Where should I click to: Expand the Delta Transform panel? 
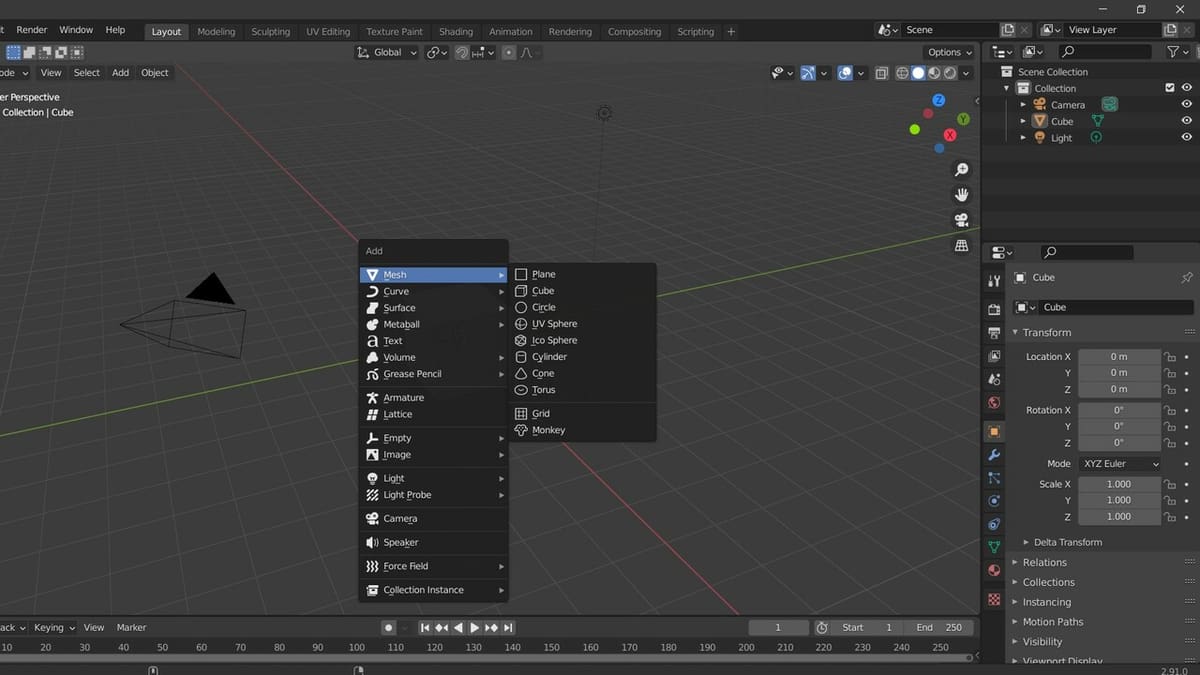tap(1067, 542)
